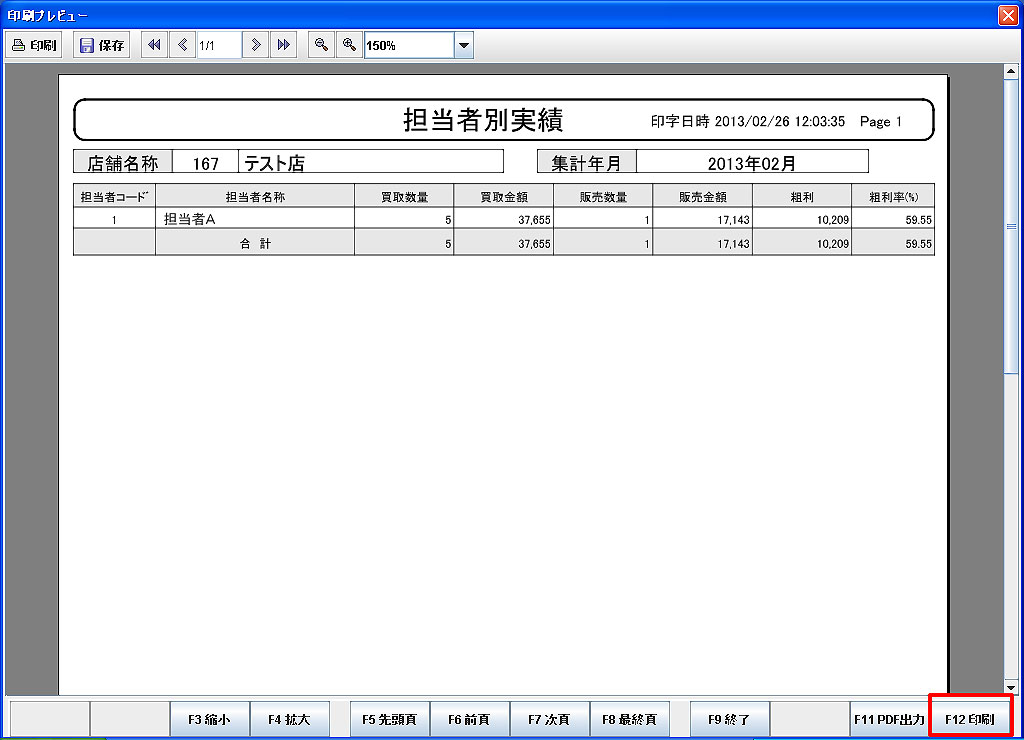1024x740 pixels.
Task: Click the print icon button in top toolbar
Action: click(34, 45)
